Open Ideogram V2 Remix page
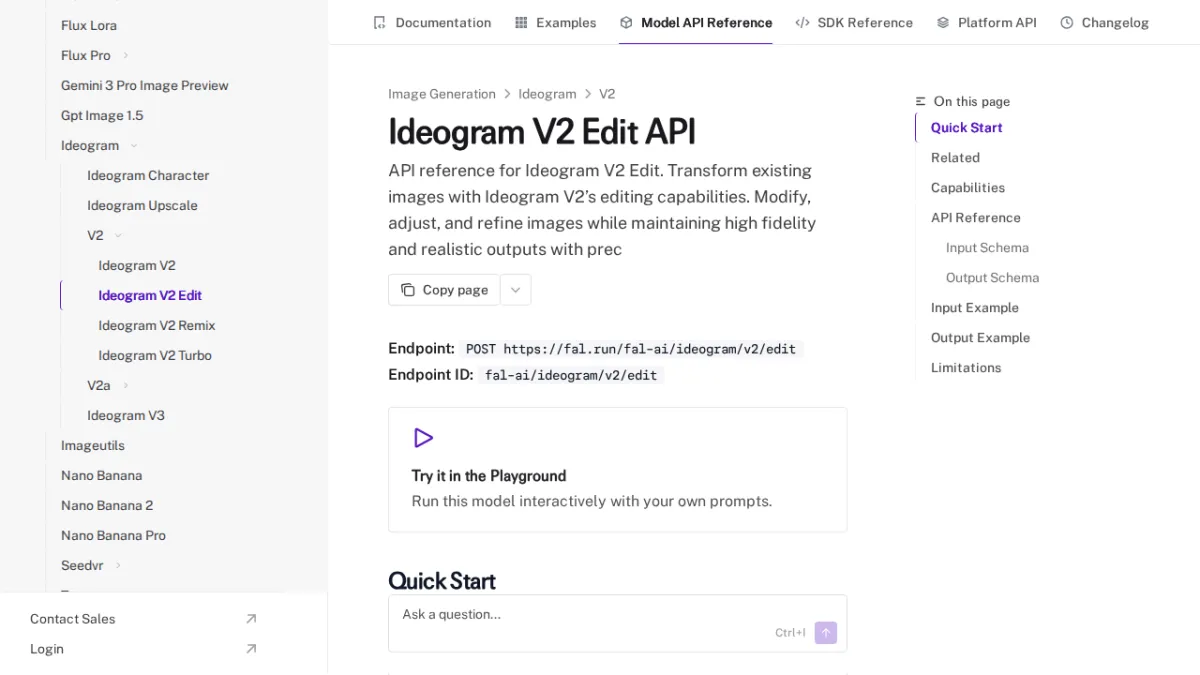This screenshot has height=675, width=1200. point(157,325)
